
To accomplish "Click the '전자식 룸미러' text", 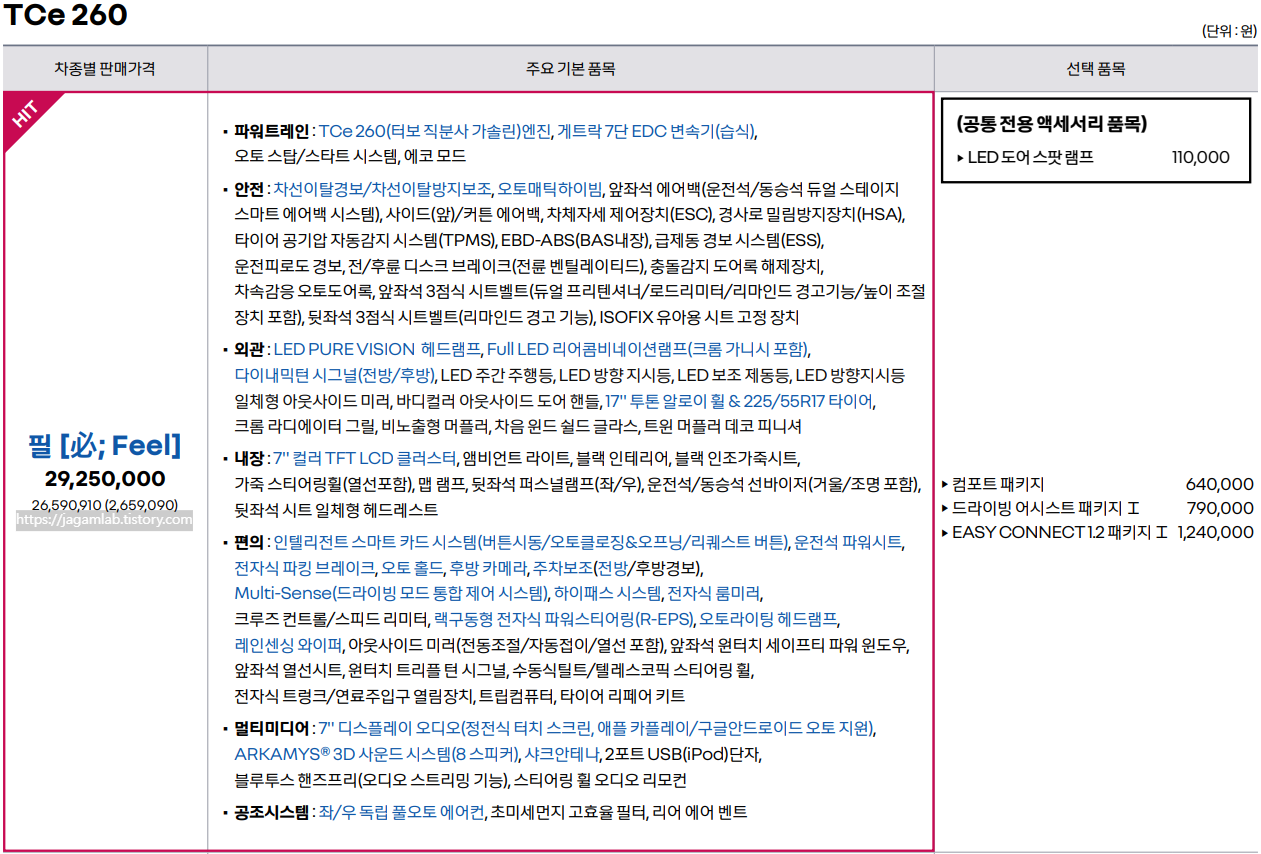I will coord(712,593).
